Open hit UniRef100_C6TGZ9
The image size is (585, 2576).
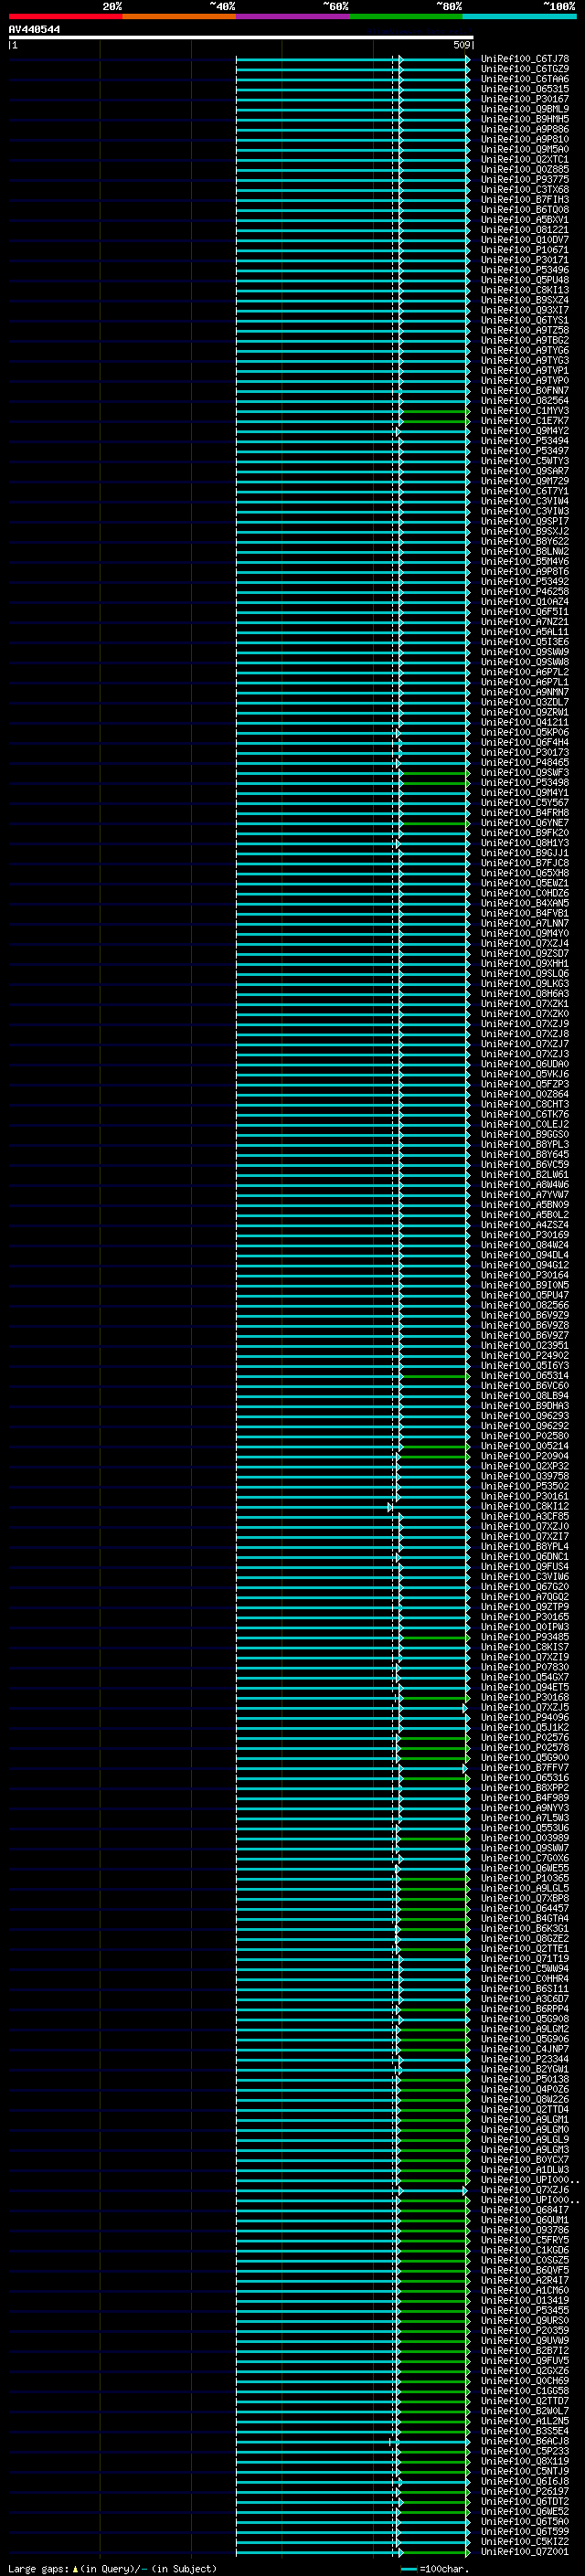(x=525, y=69)
